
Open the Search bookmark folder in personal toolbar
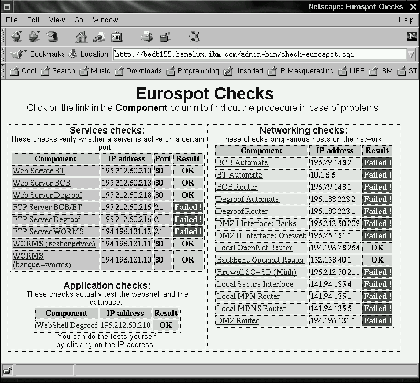click(x=58, y=71)
